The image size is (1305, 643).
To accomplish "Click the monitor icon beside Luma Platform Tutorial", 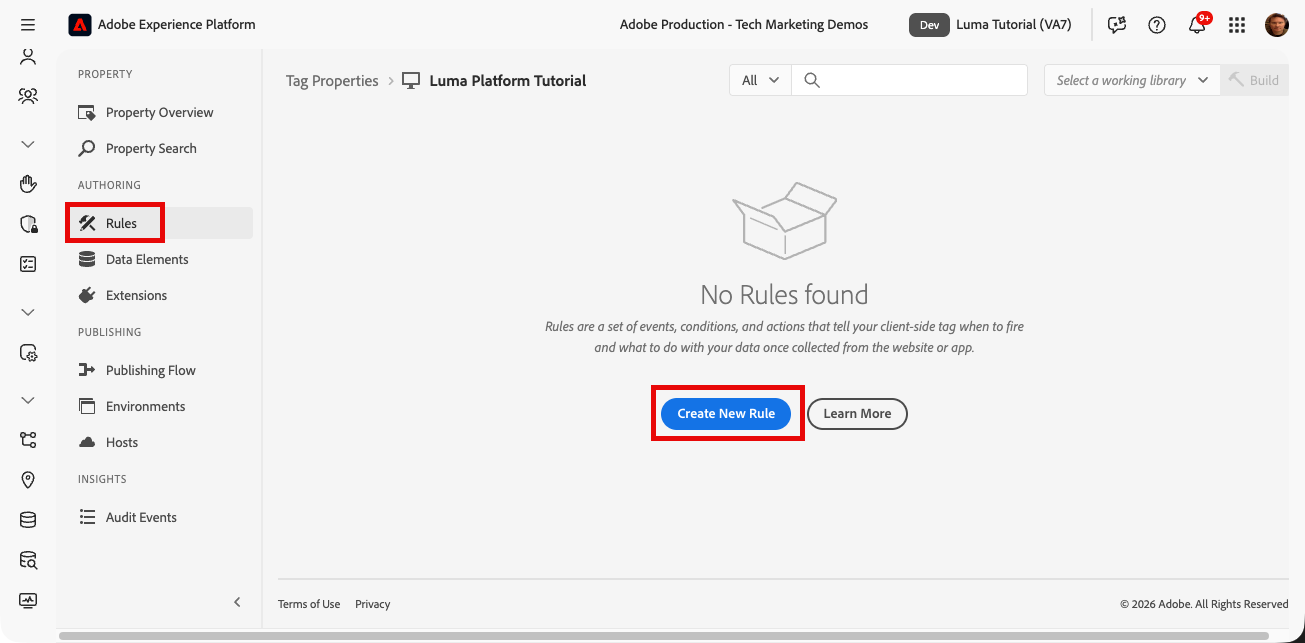I will click(x=411, y=81).
